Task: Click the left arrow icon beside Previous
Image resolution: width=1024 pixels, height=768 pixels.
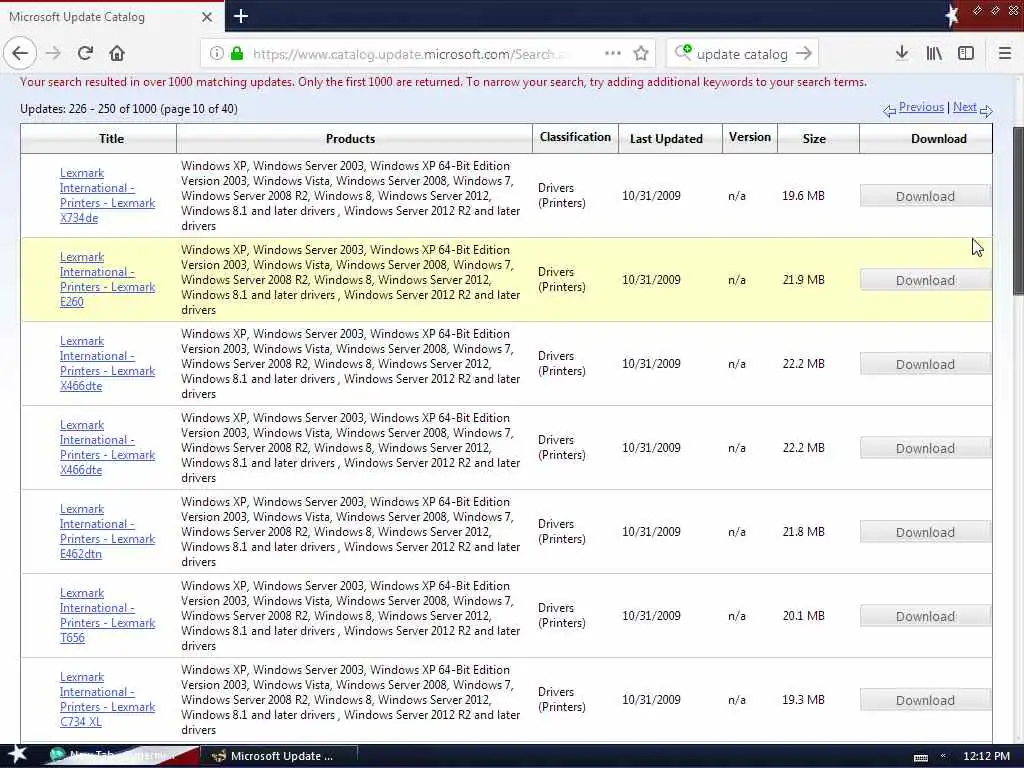Action: click(x=889, y=111)
